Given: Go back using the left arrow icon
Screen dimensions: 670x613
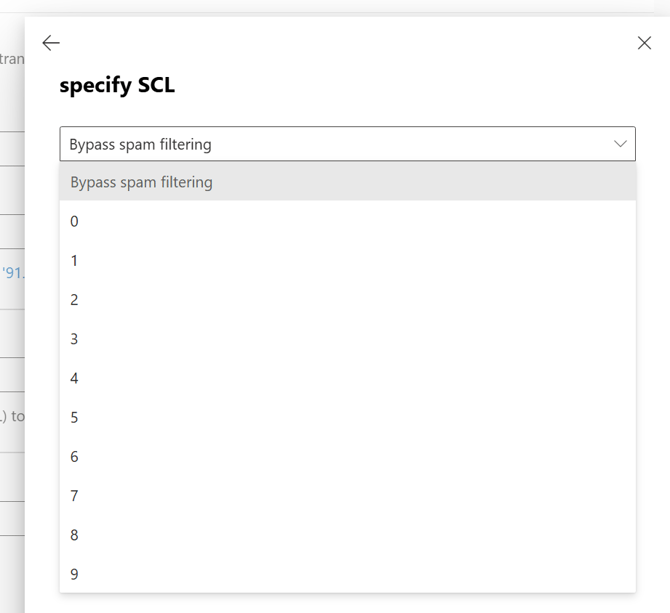Looking at the screenshot, I should click(x=51, y=43).
